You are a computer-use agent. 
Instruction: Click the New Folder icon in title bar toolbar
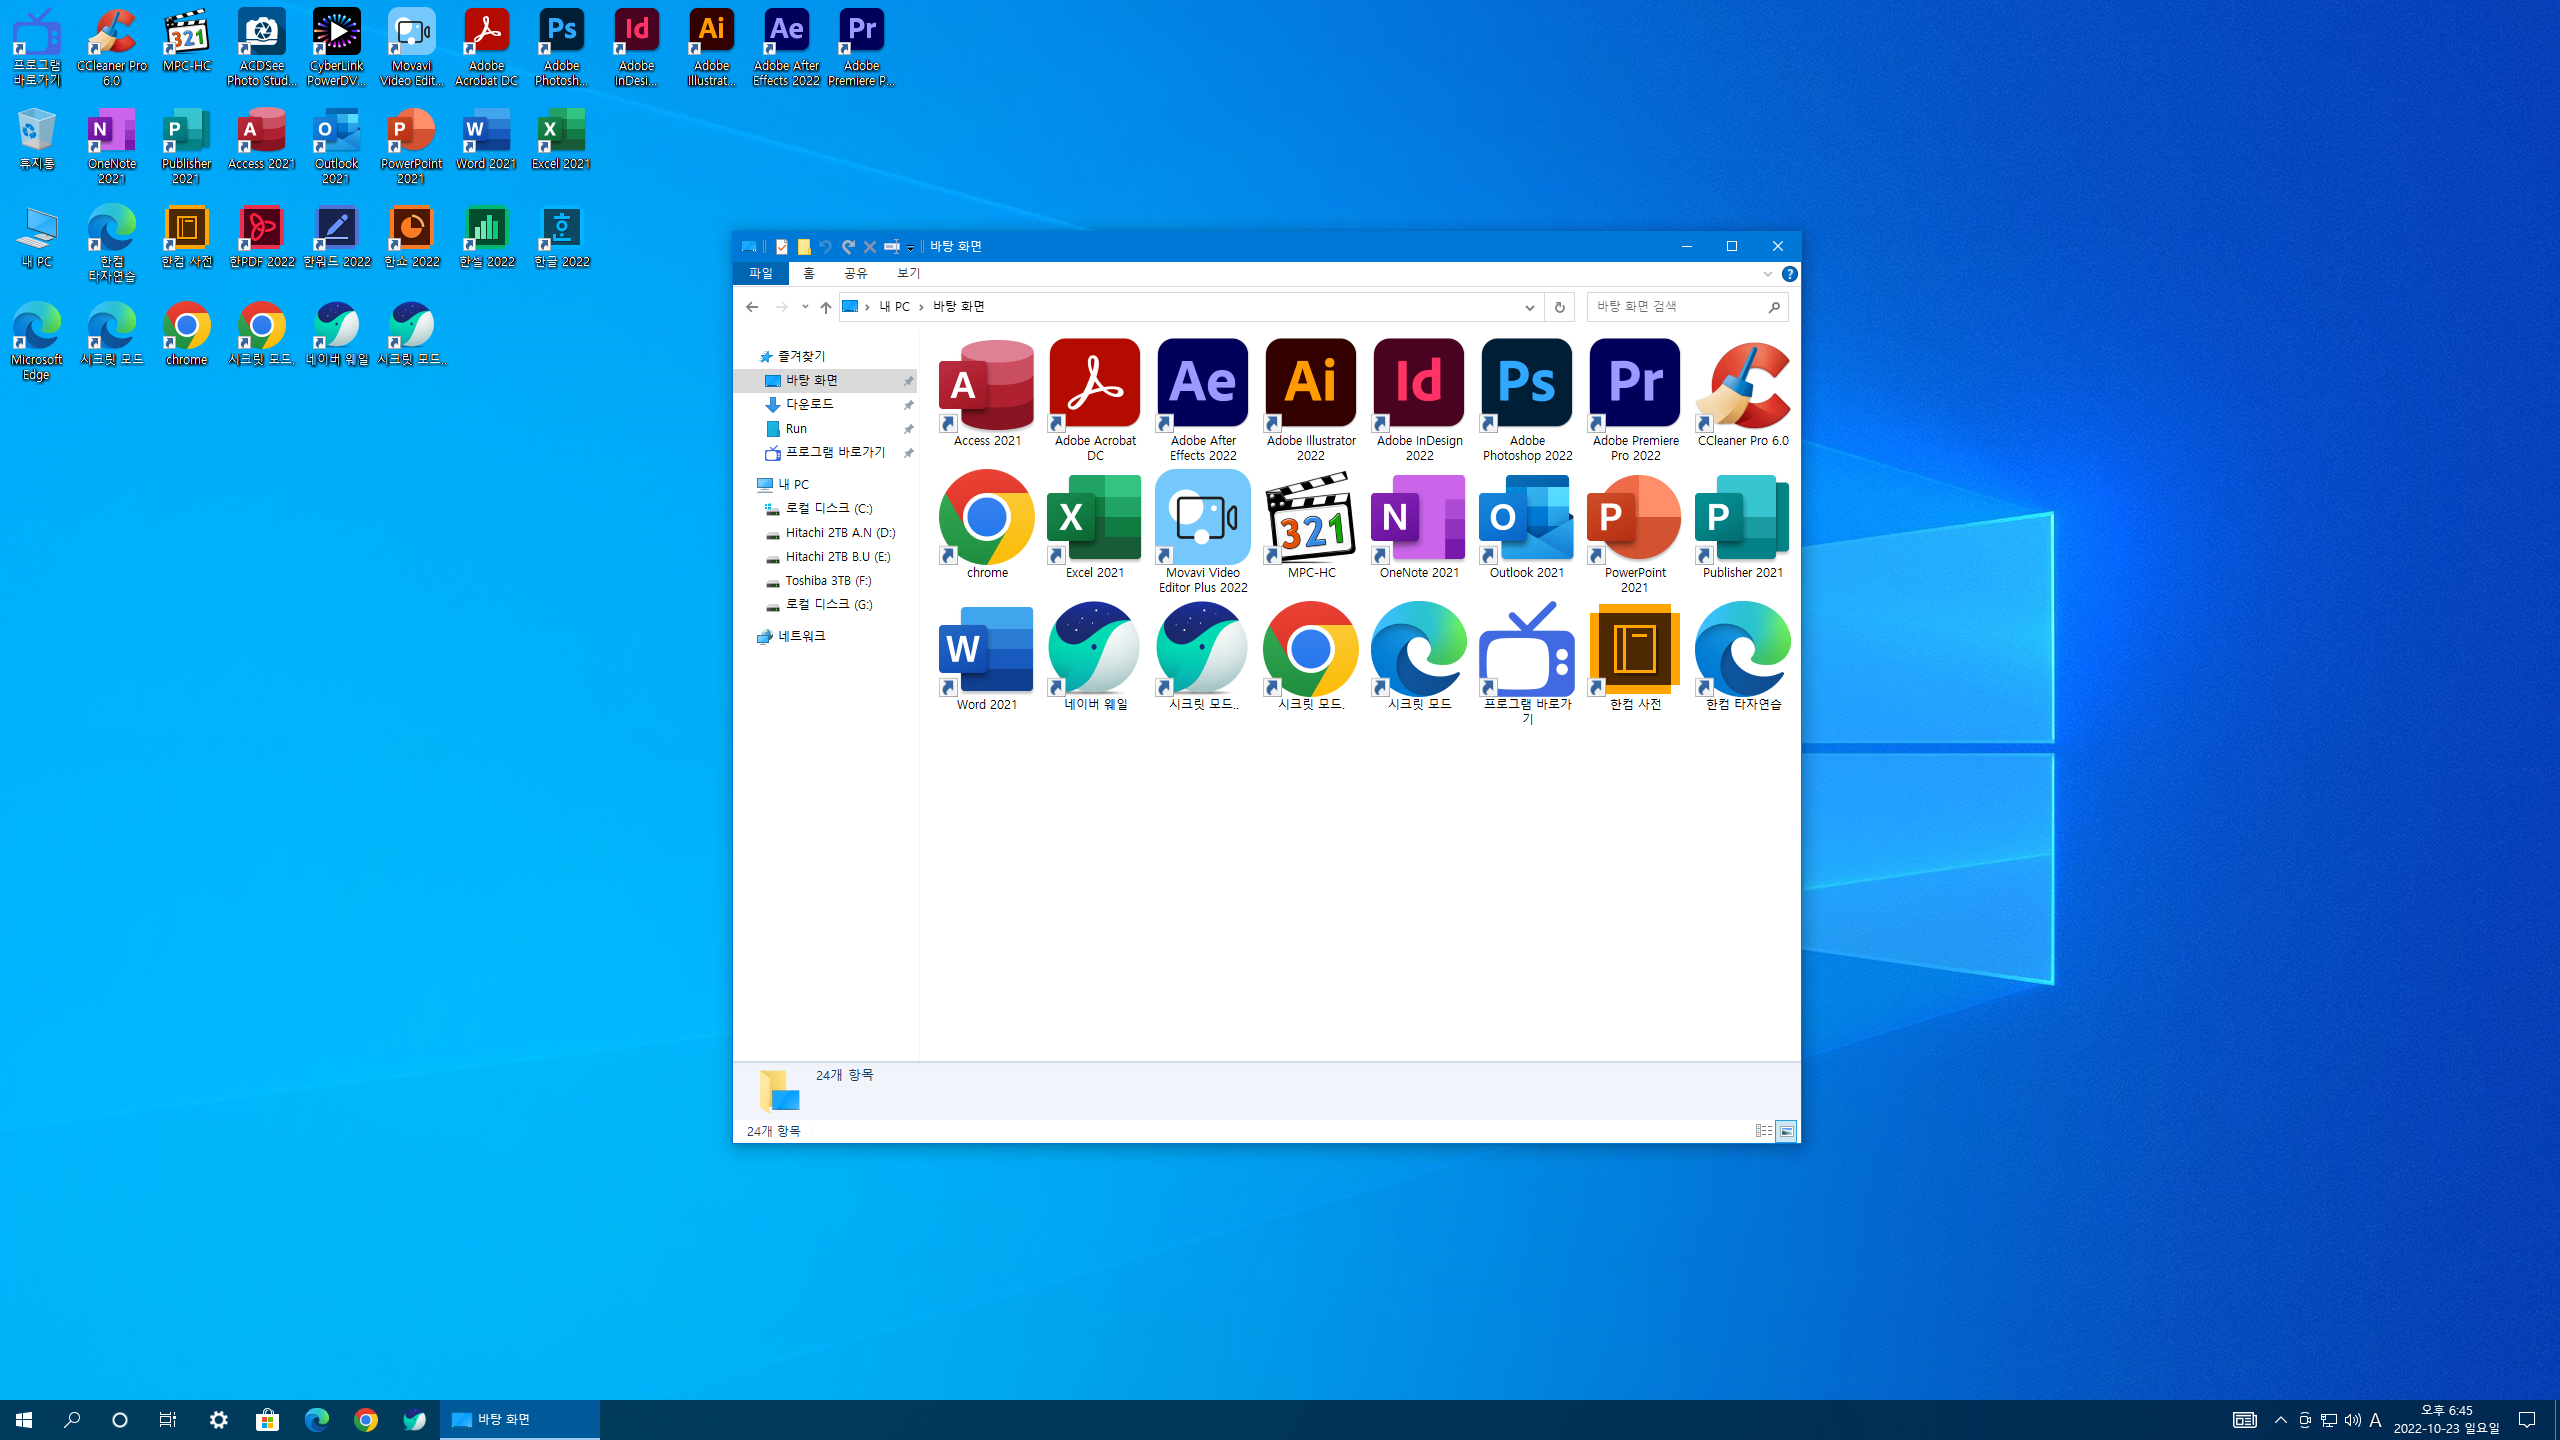804,247
